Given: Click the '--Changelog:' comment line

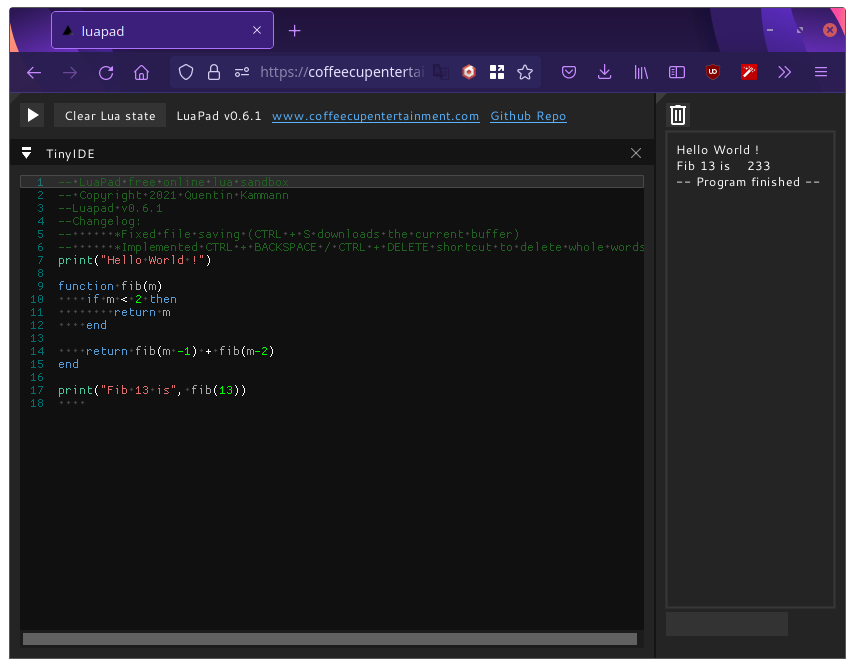Looking at the screenshot, I should click(99, 221).
